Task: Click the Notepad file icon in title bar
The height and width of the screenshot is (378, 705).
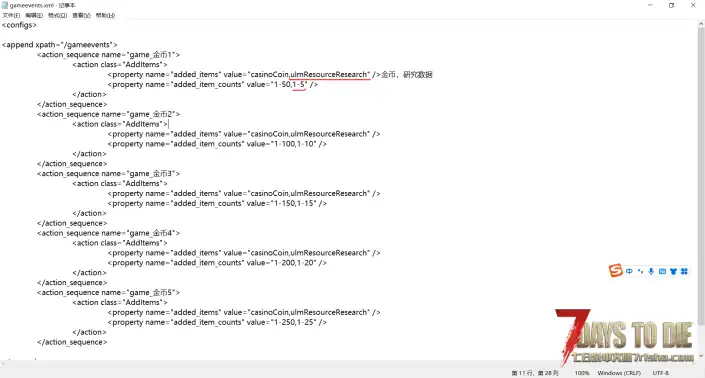Action: 5,5
